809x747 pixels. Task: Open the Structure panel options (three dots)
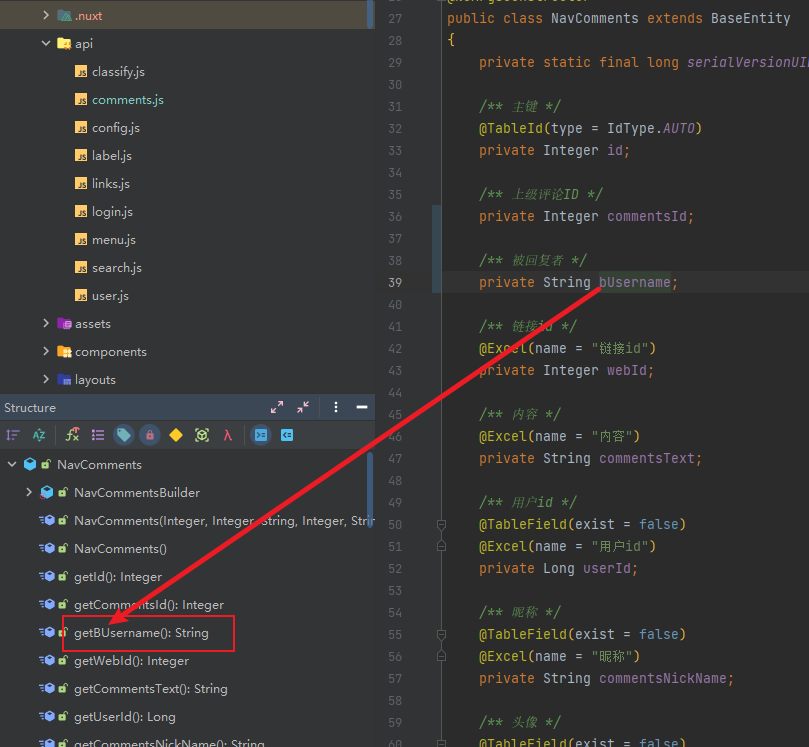point(336,407)
